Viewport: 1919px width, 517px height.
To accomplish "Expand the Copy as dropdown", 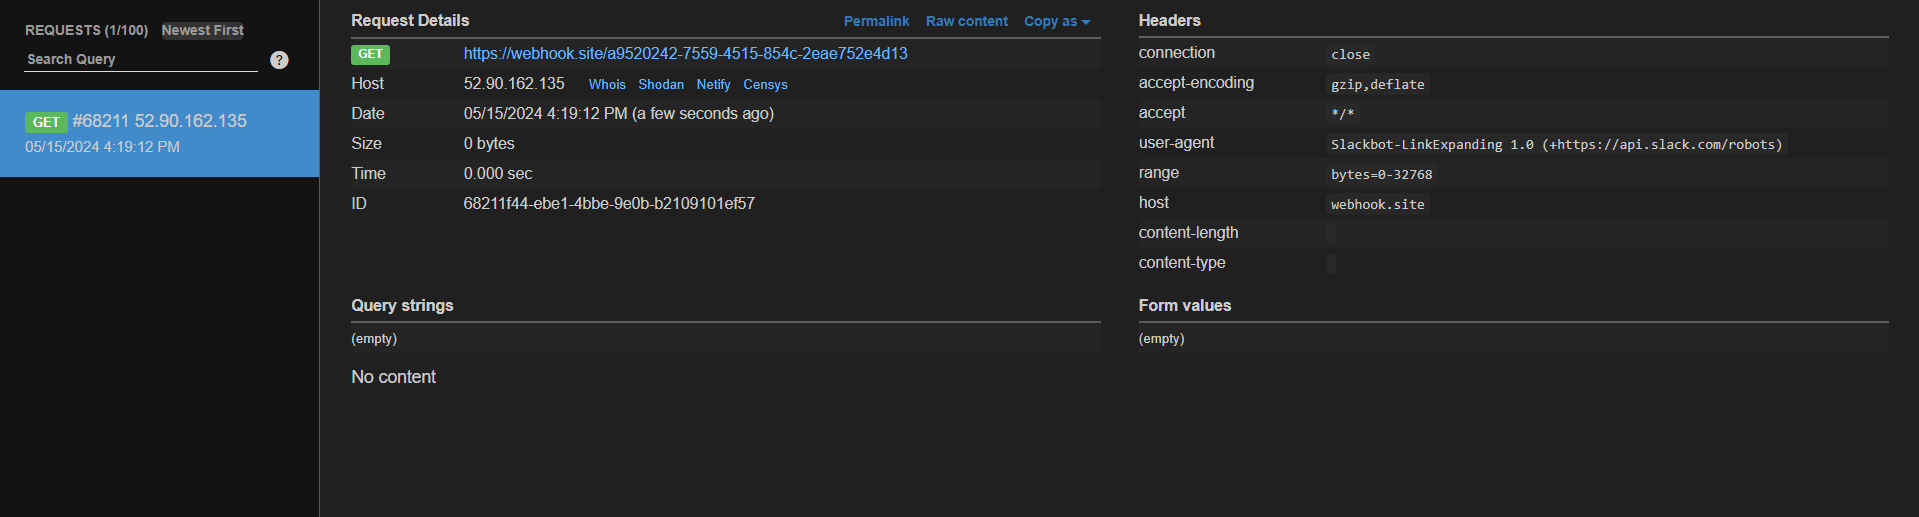I will point(1056,21).
